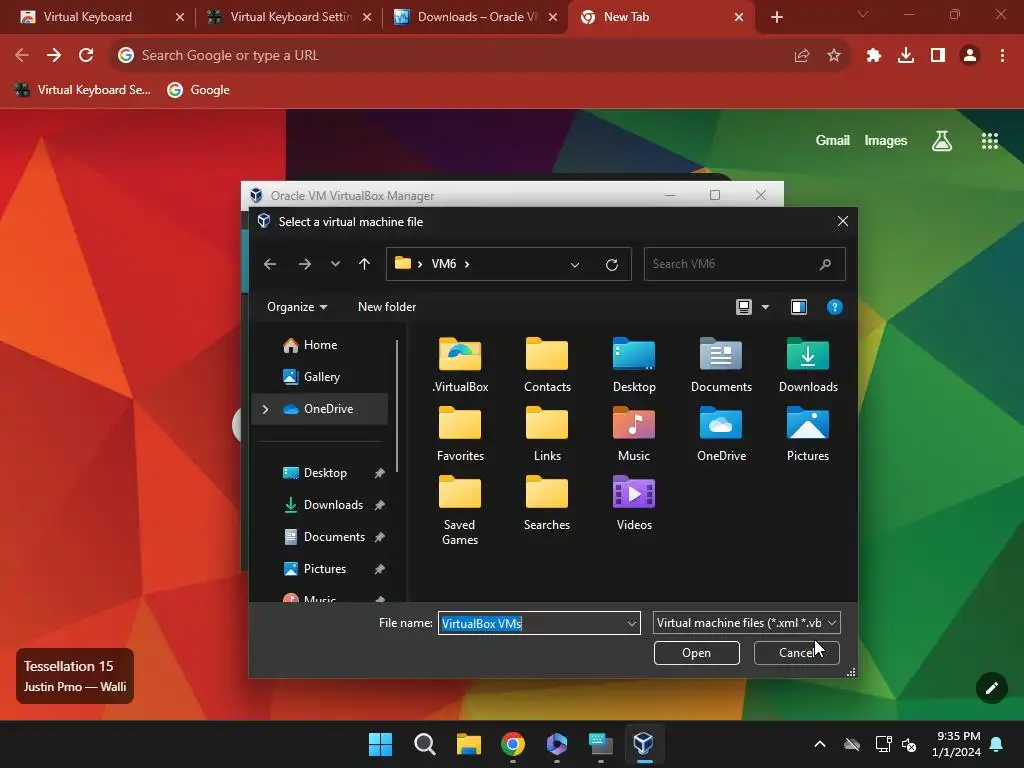Select the Documents folder in file grid
The height and width of the screenshot is (768, 1024).
721,364
